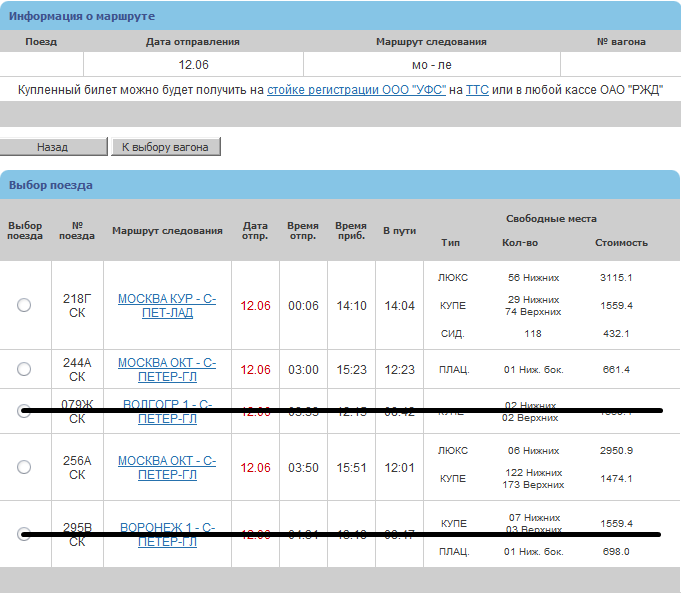Pick struck-through train 079Ж radio button
681x593 pixels.
tap(24, 411)
